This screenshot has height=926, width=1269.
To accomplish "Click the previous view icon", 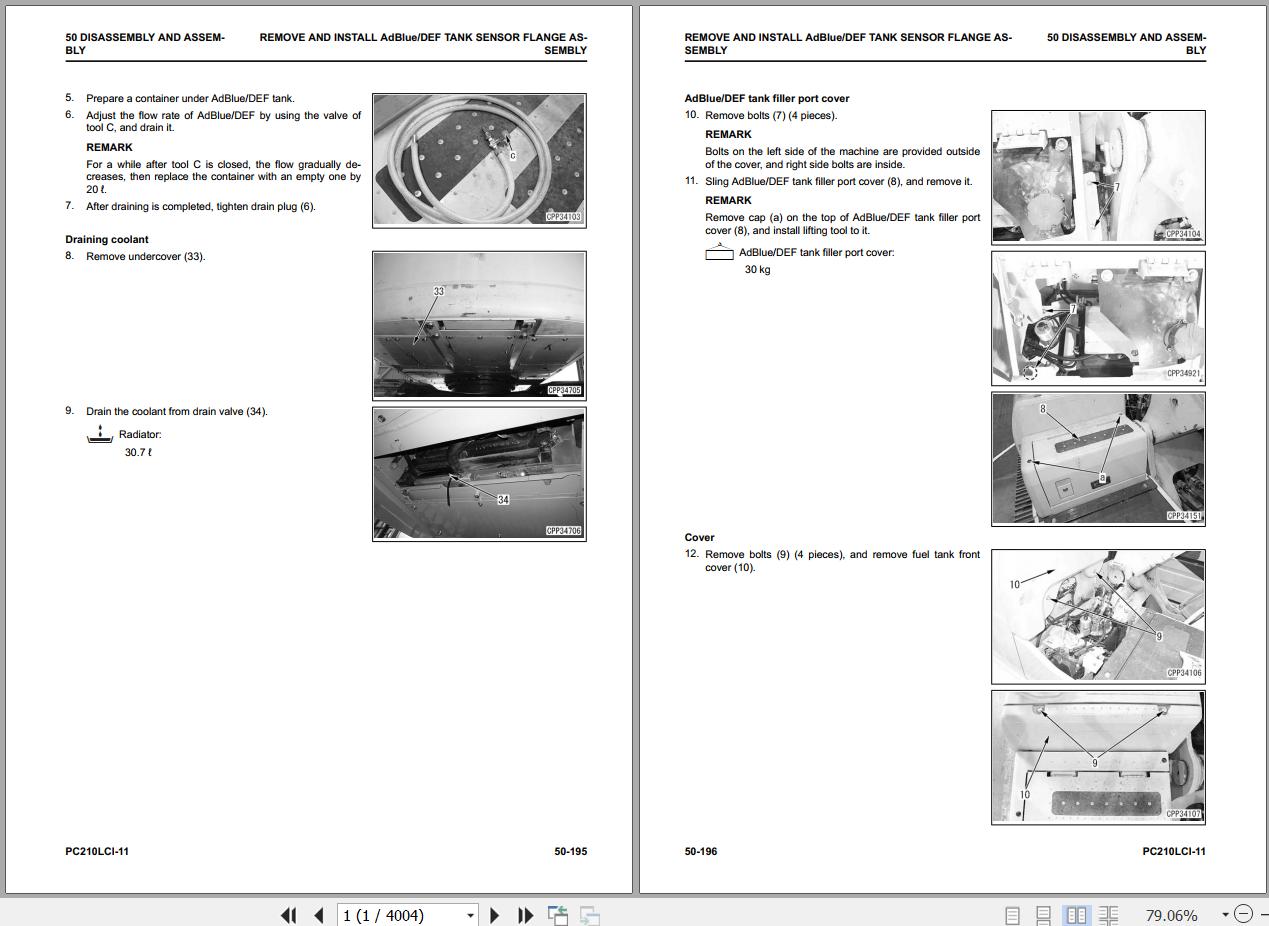I will coord(558,915).
